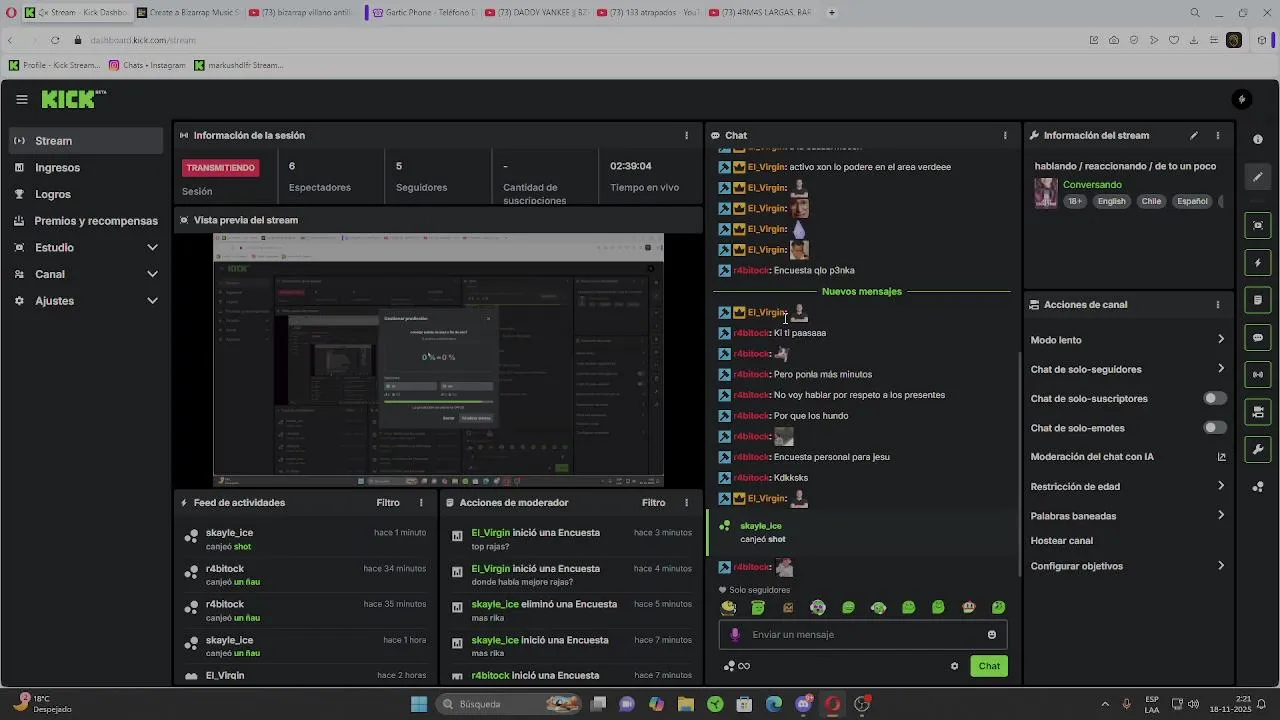The height and width of the screenshot is (720, 1280).
Task: Open the hamburger menu beside the Kick logo
Action: point(22,99)
